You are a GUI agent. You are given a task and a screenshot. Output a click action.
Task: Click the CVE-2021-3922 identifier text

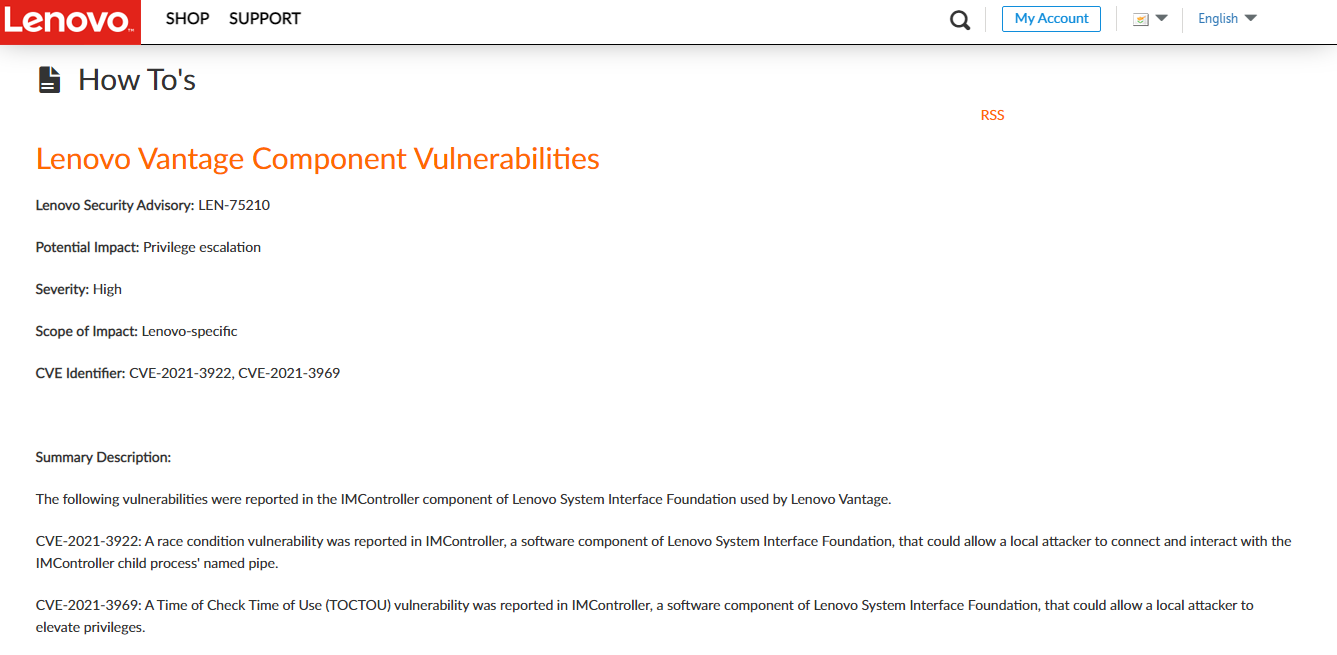(181, 373)
